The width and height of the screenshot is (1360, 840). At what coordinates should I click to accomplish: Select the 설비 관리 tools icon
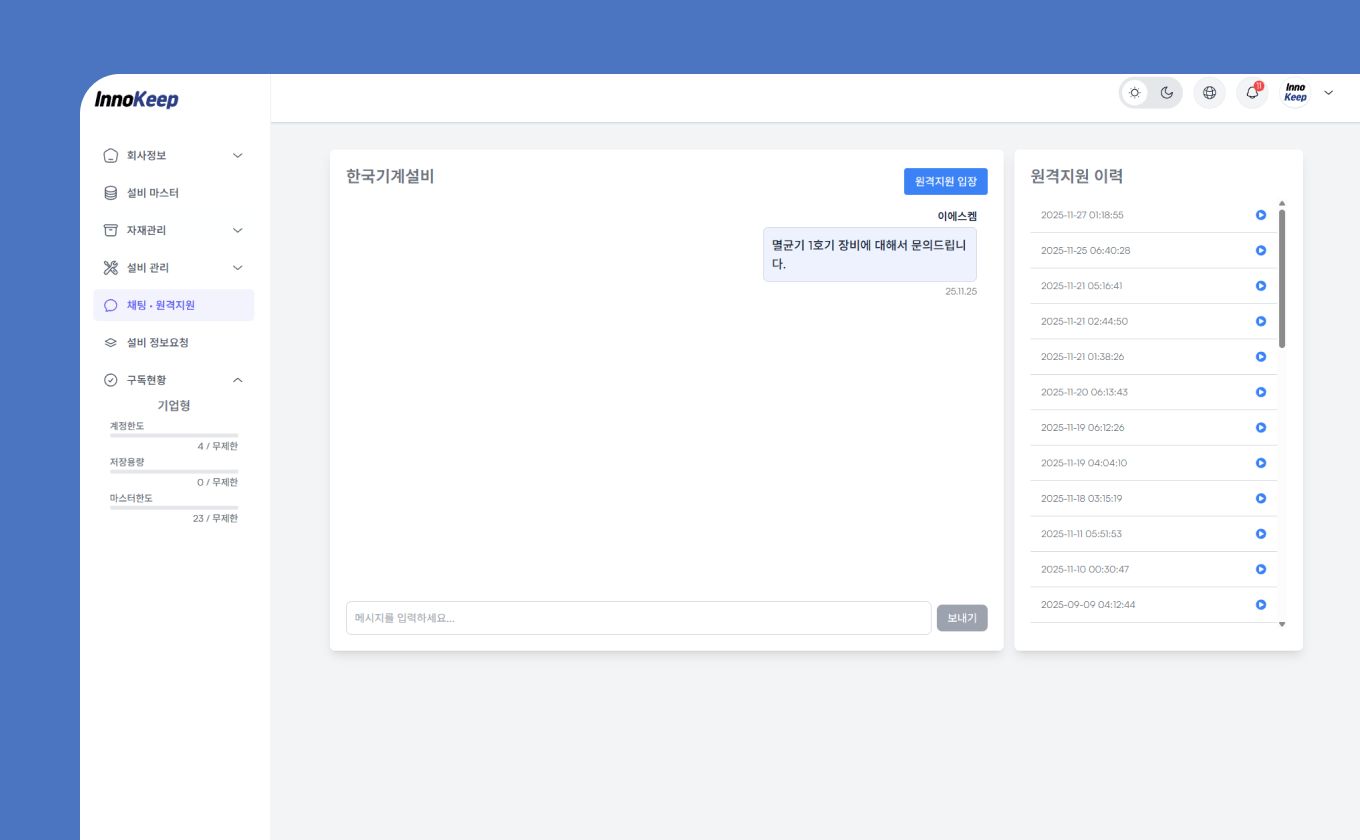[x=110, y=267]
